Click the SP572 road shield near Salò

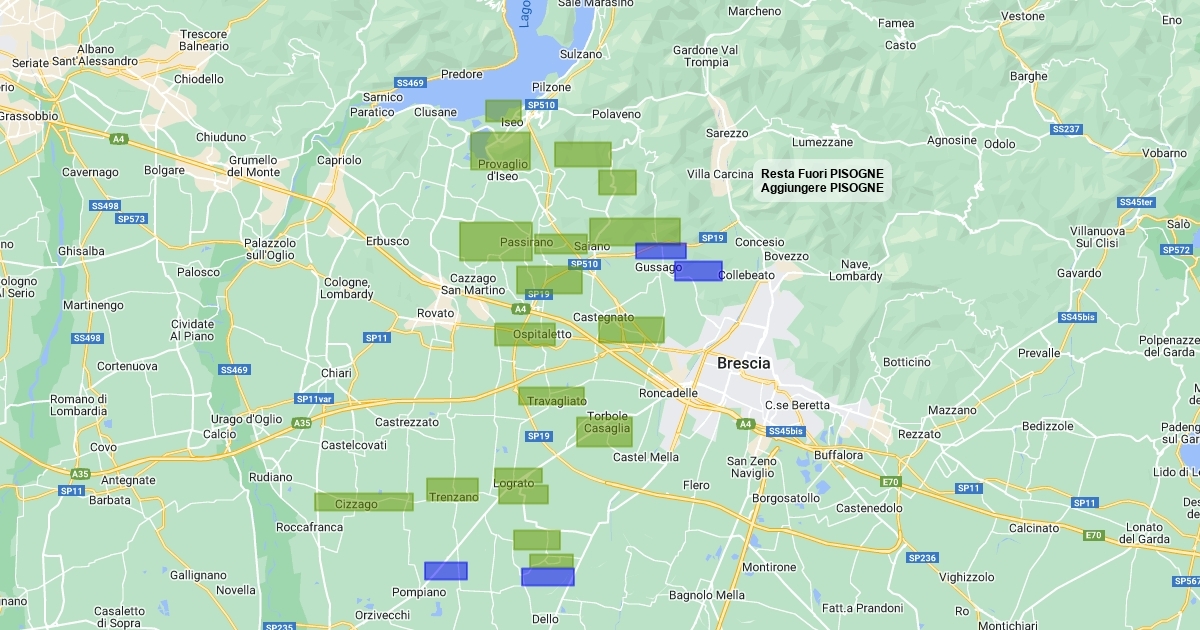tap(1176, 249)
